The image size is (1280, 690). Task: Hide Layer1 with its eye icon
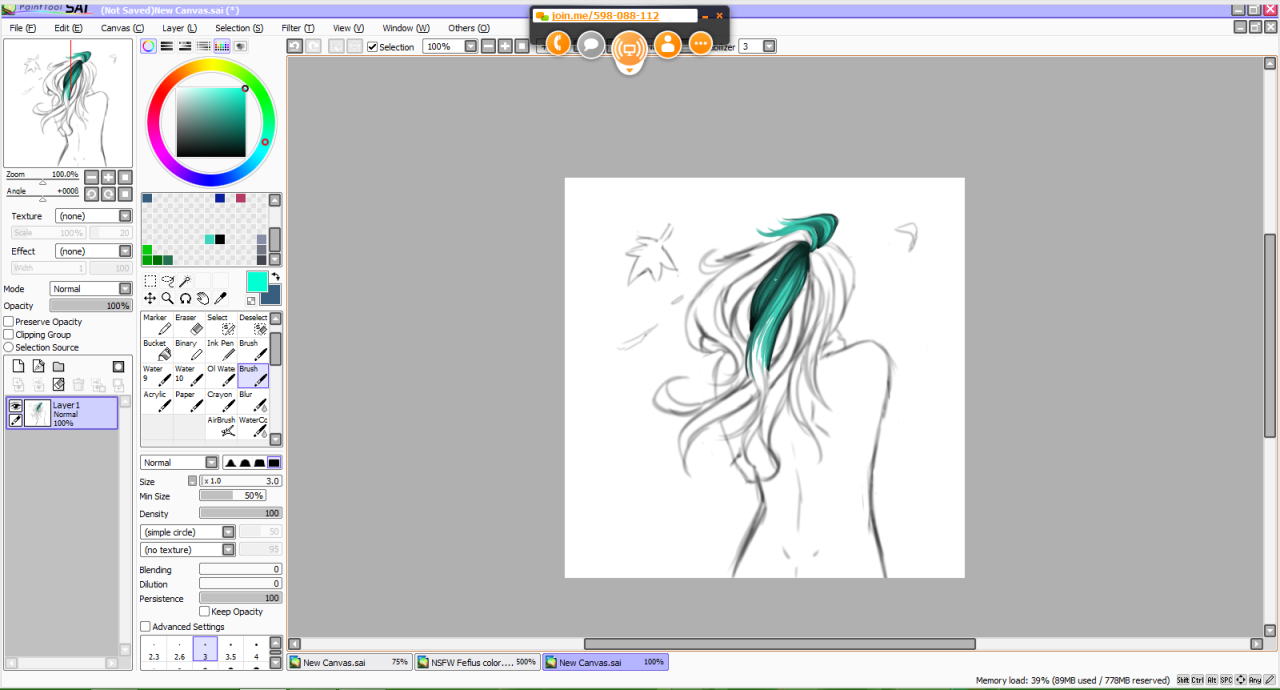tap(16, 406)
